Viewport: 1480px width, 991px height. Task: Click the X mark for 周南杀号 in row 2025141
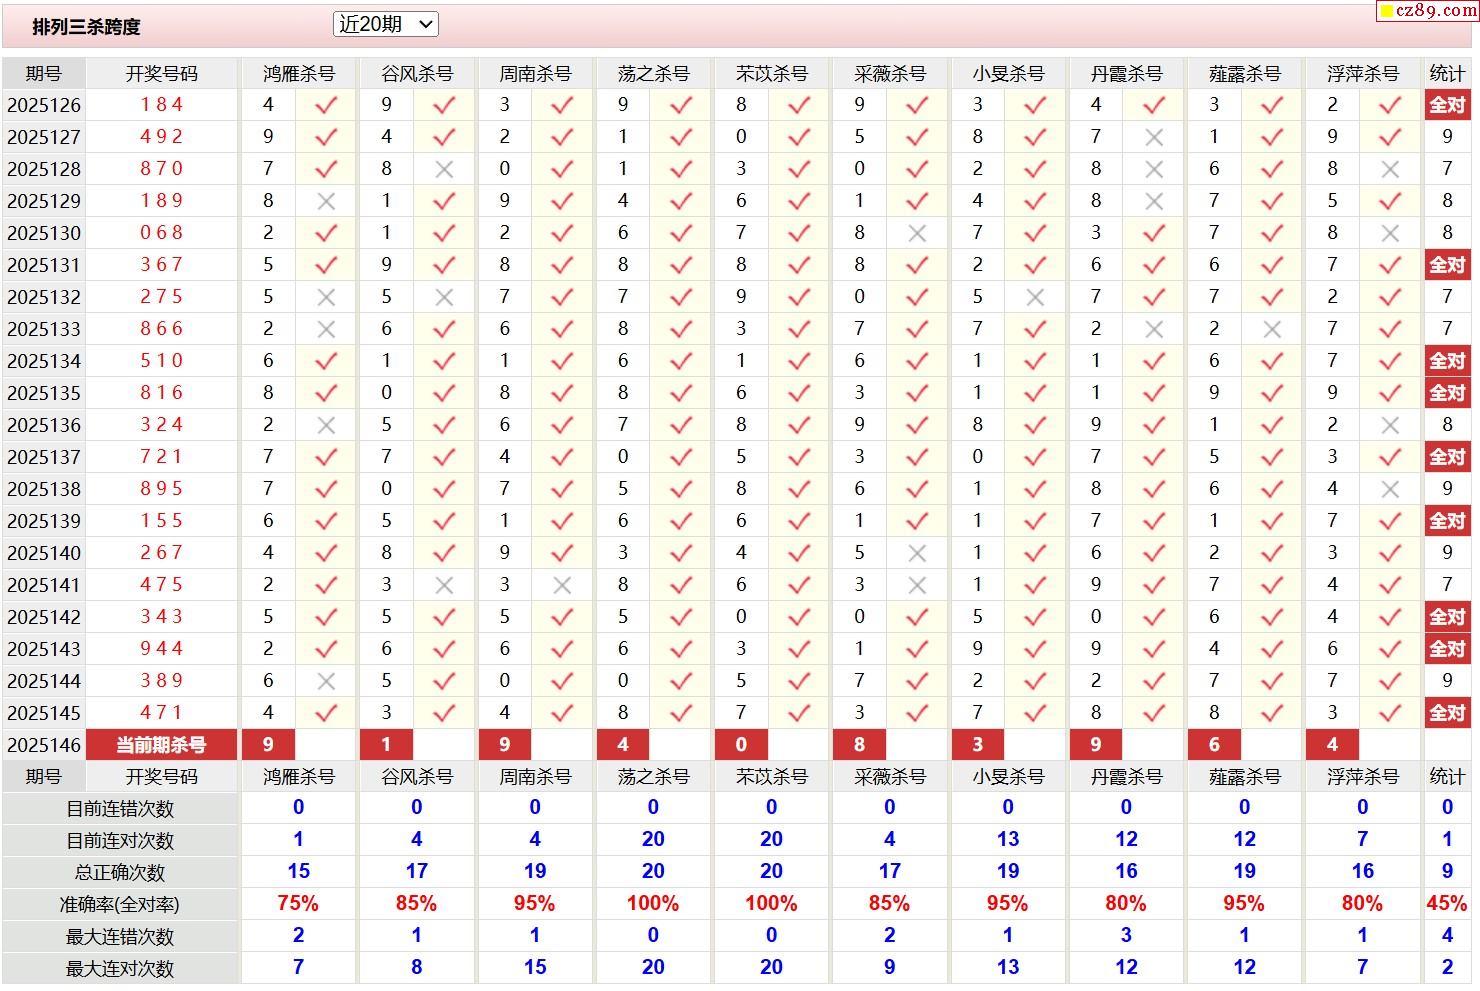tap(562, 585)
